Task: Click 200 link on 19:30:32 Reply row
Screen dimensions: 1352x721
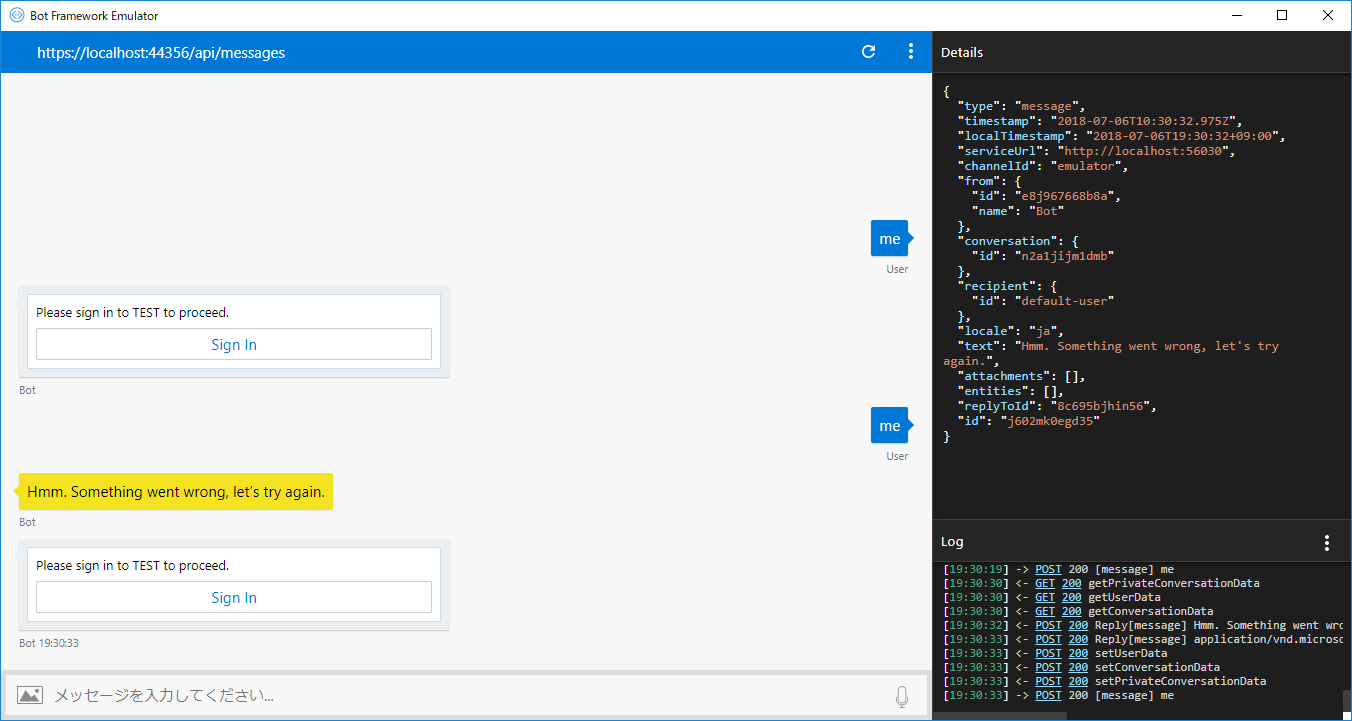Action: (1078, 625)
